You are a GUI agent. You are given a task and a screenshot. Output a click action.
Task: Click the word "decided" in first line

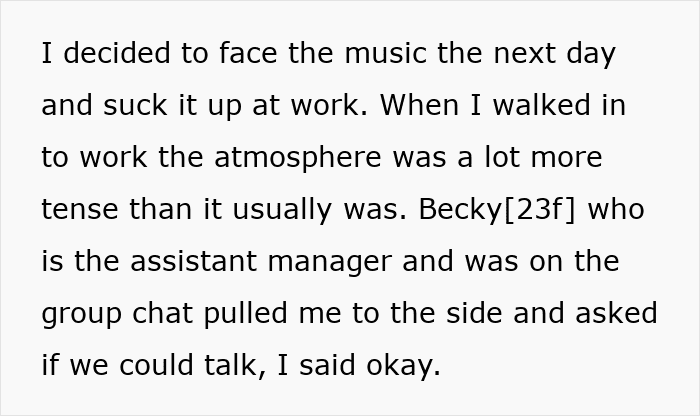[117, 53]
